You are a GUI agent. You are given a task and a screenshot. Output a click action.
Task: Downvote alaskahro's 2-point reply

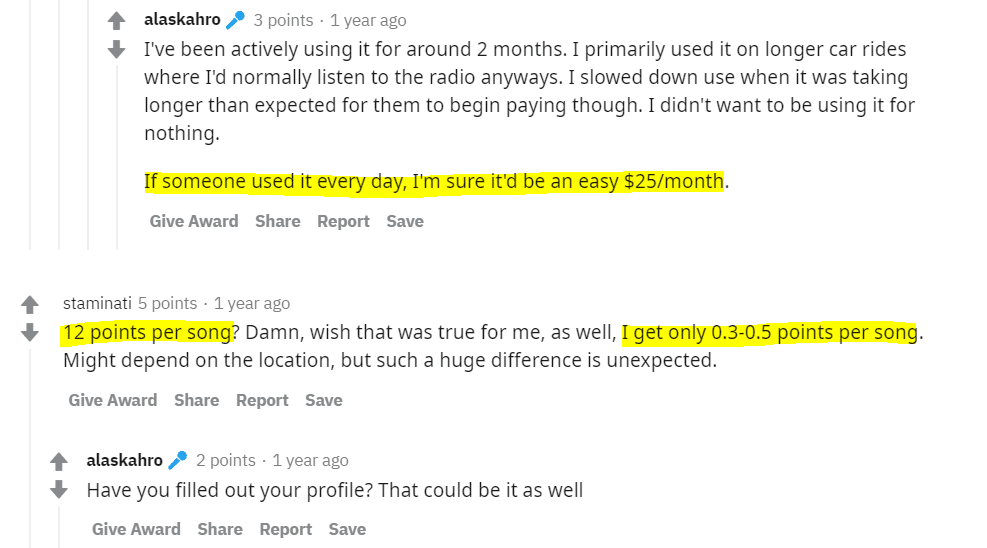coord(59,489)
